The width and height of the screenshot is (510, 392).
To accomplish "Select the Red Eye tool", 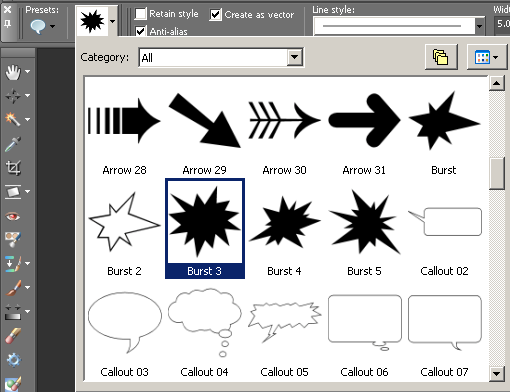I will tap(13, 217).
